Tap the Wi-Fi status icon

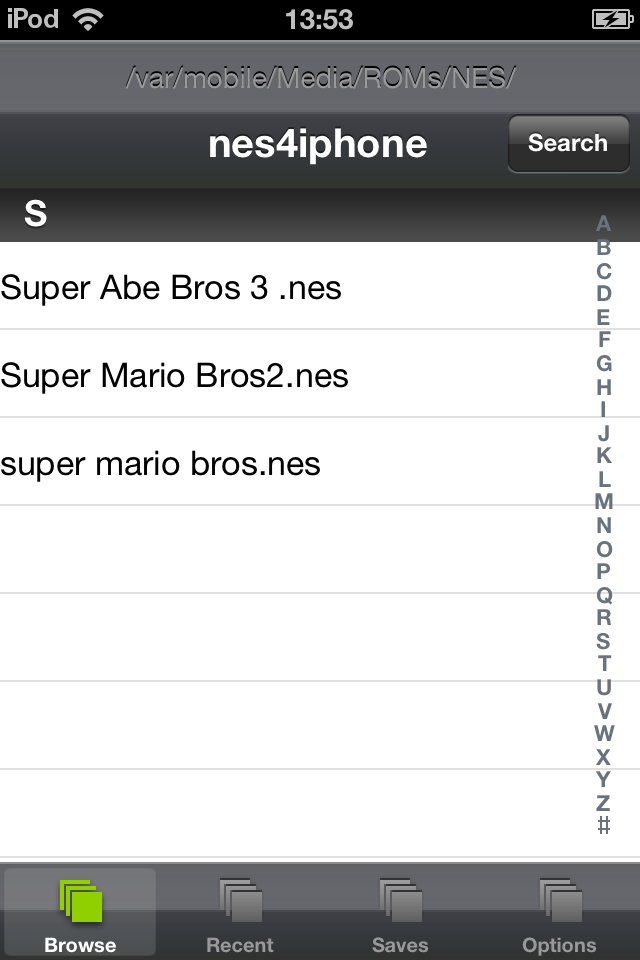89,19
